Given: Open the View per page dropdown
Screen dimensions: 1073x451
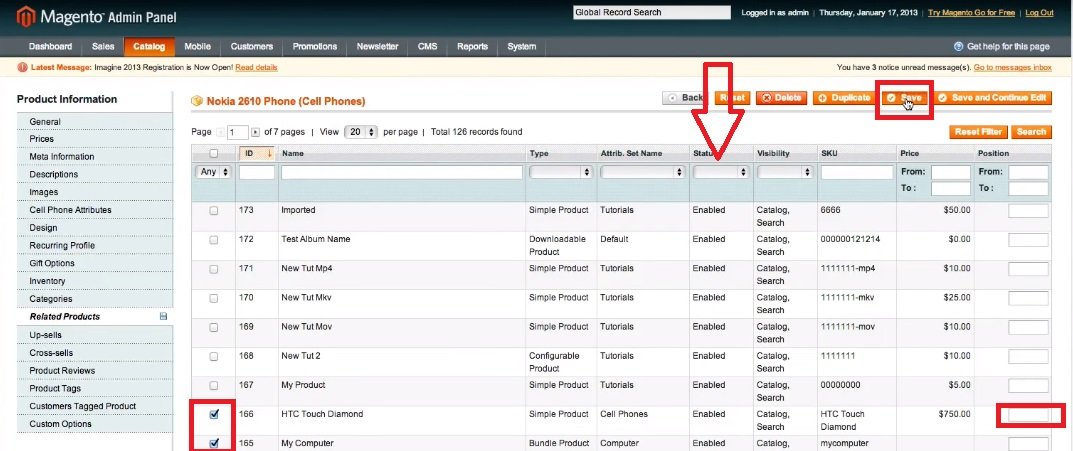Looking at the screenshot, I should (x=361, y=132).
